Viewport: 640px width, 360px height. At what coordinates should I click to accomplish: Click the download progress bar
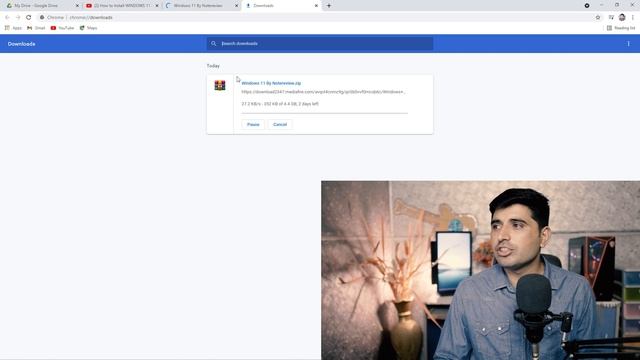324,113
